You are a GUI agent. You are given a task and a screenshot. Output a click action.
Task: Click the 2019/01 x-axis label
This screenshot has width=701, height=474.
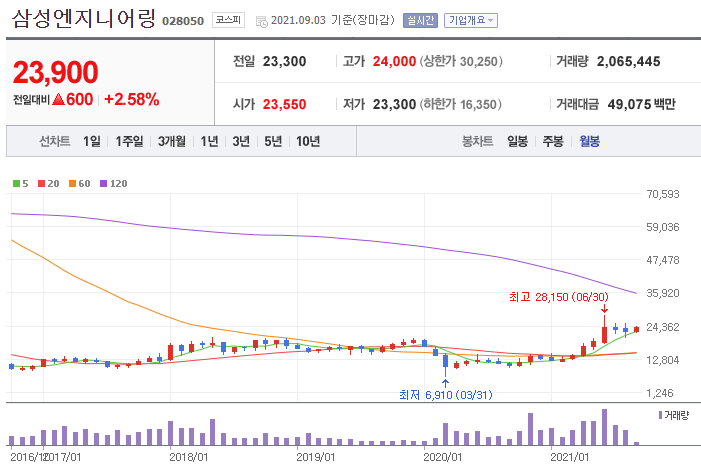[316, 457]
